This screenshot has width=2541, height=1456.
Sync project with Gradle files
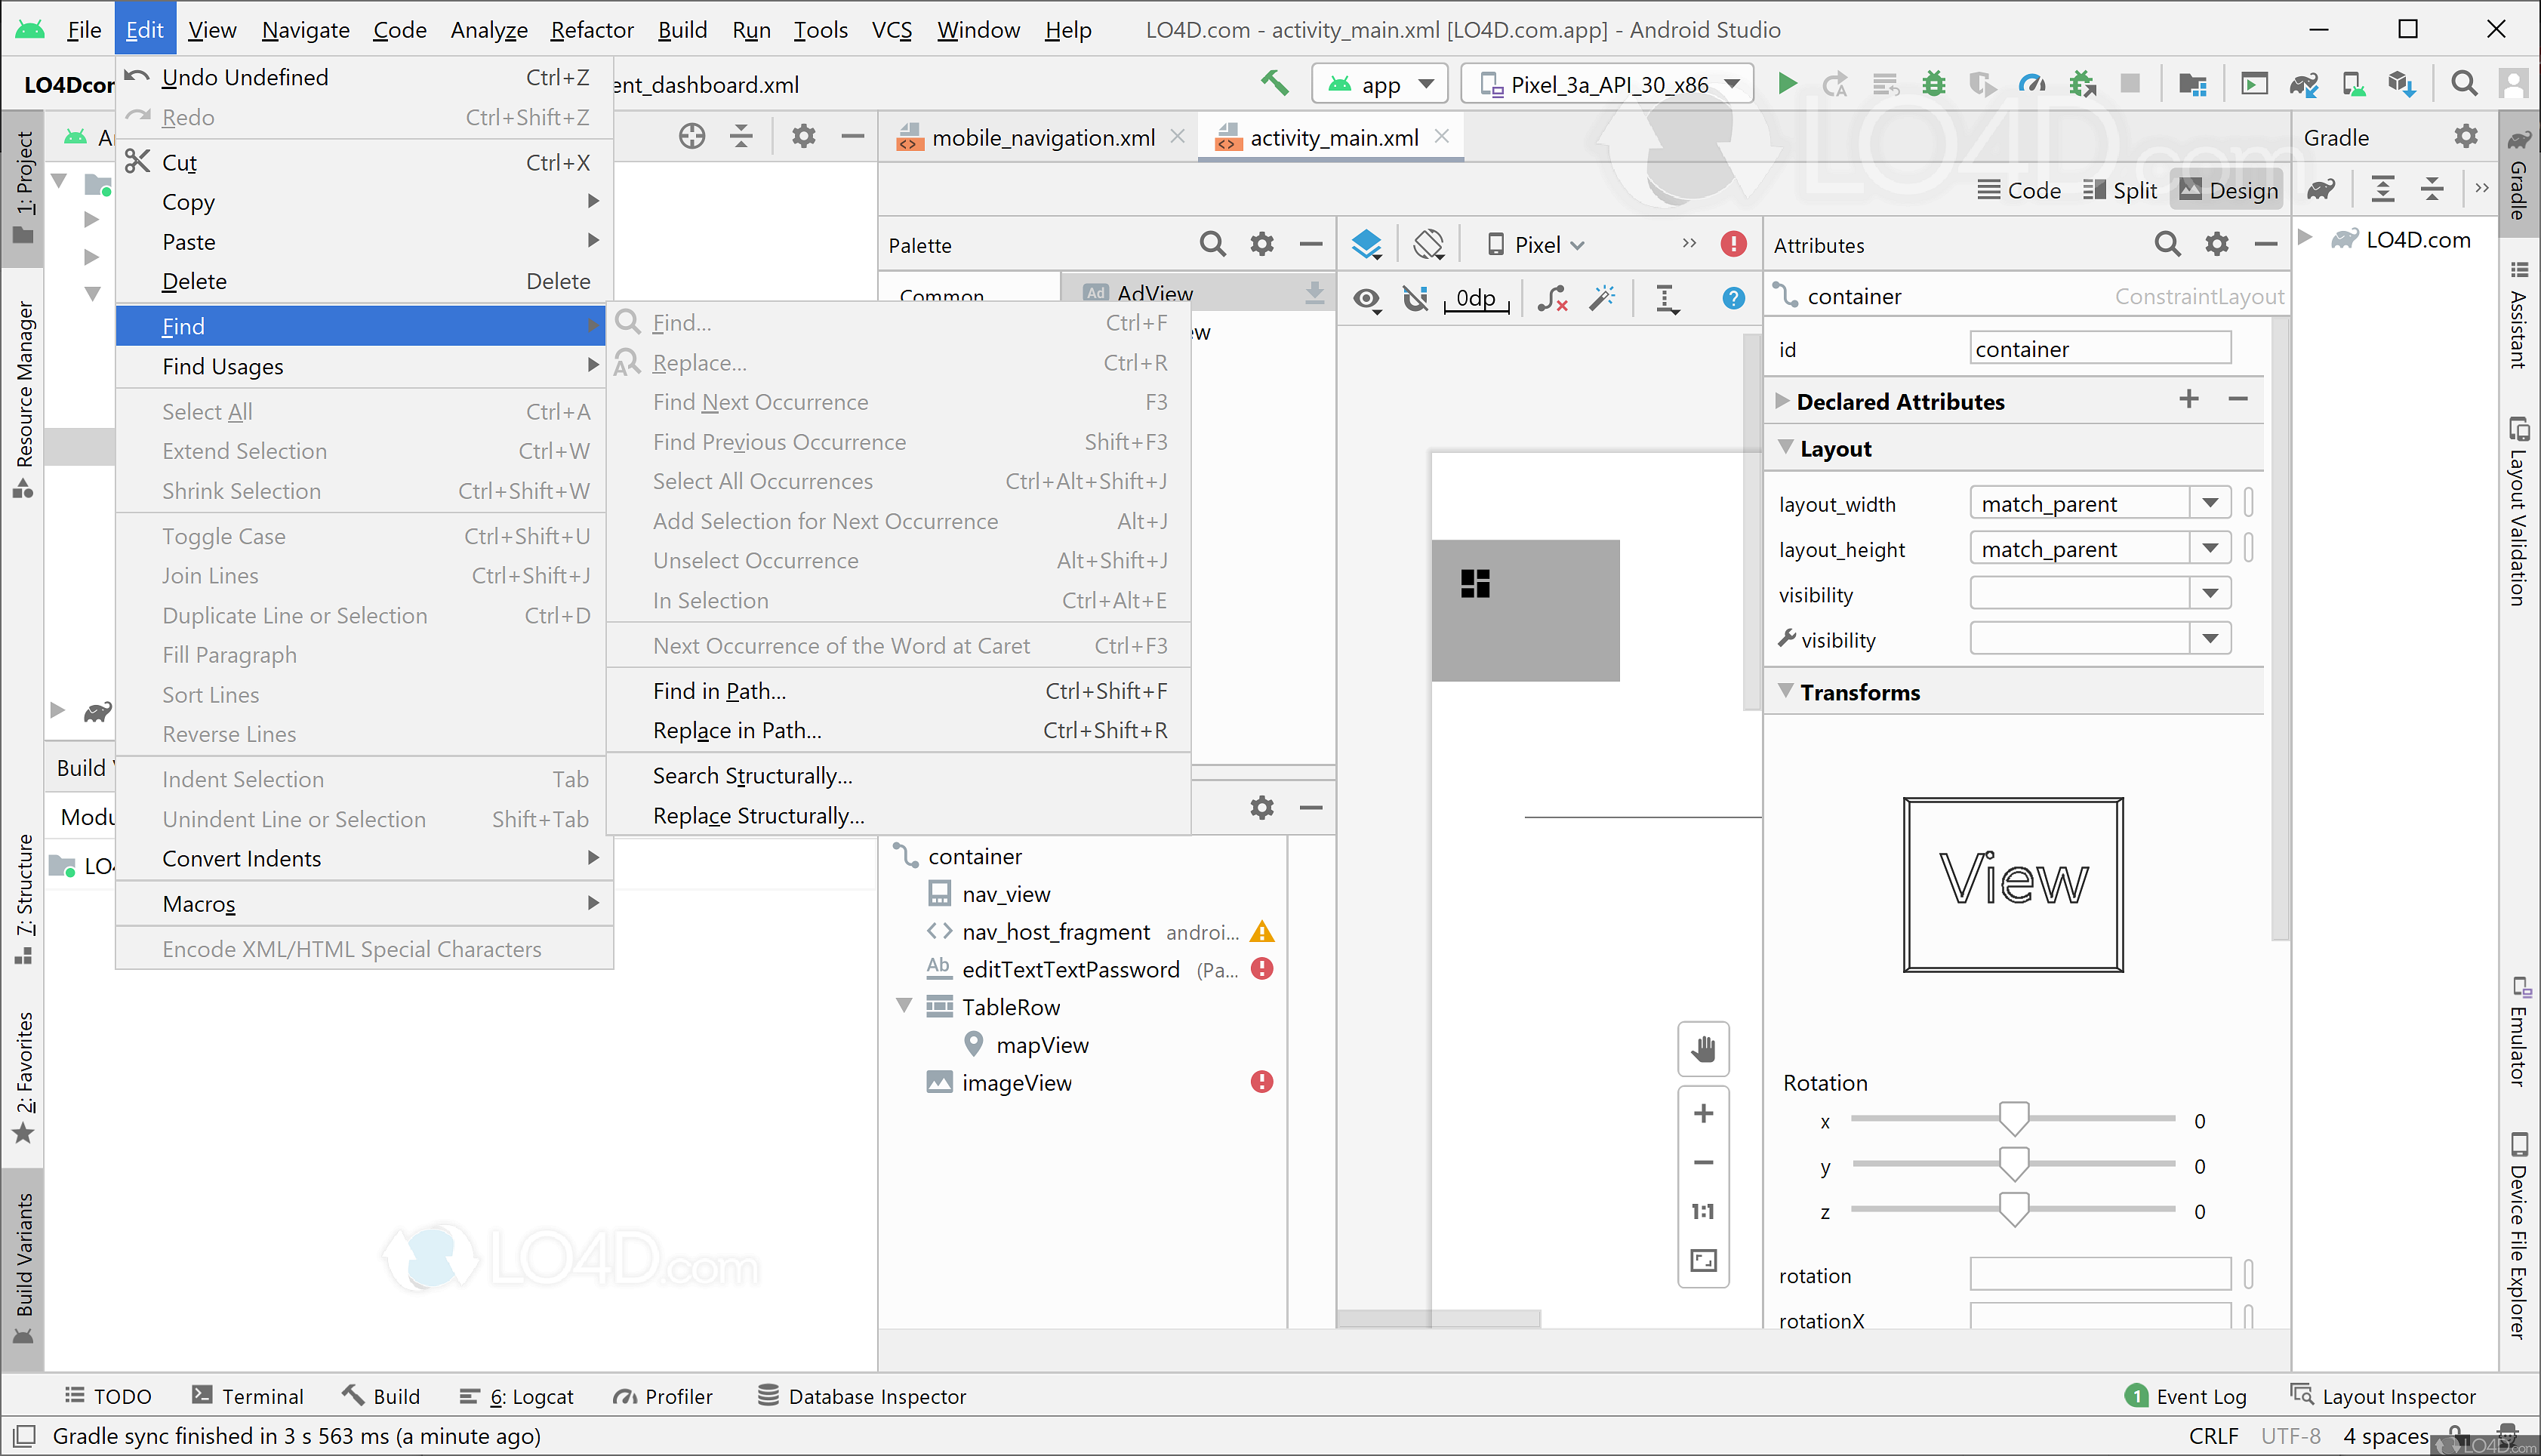[2303, 83]
